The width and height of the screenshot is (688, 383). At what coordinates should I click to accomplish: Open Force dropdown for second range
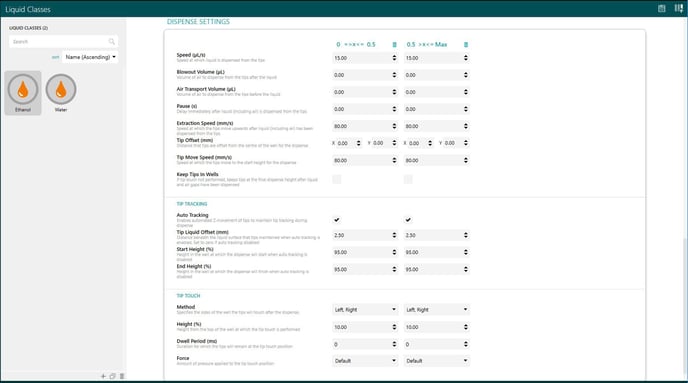[437, 361]
